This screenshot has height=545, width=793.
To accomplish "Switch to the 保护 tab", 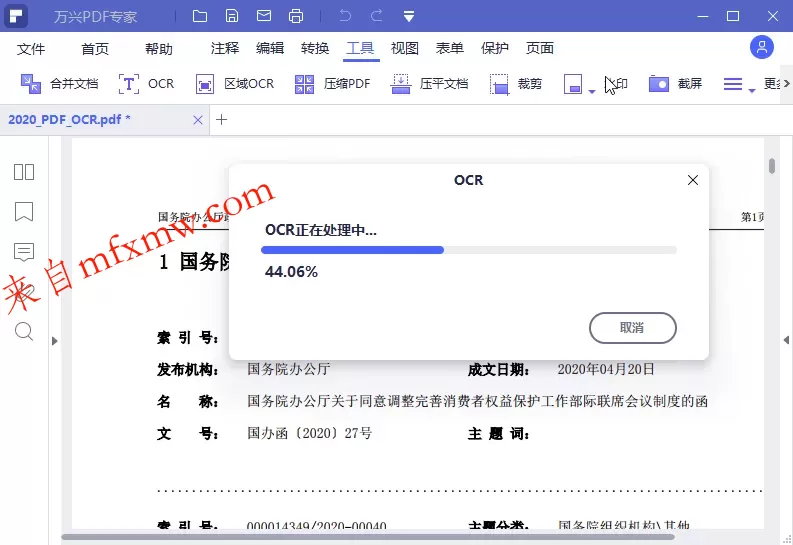I will click(x=495, y=48).
